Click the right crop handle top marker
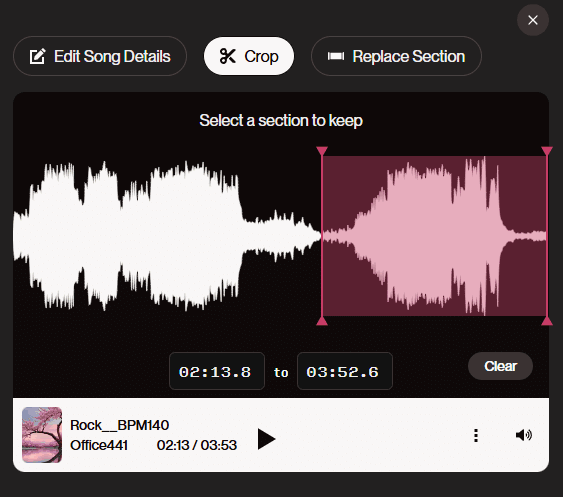Screen dimensions: 563x497 547,151
